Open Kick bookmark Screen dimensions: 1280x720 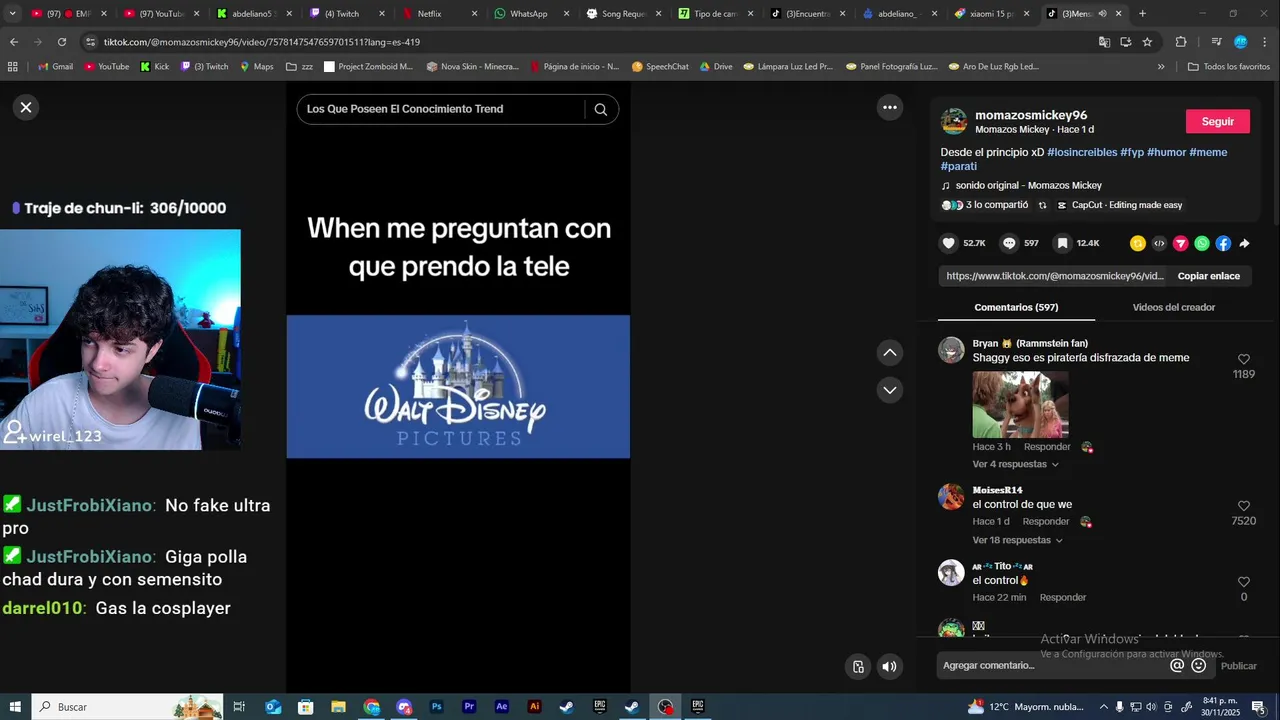click(154, 67)
